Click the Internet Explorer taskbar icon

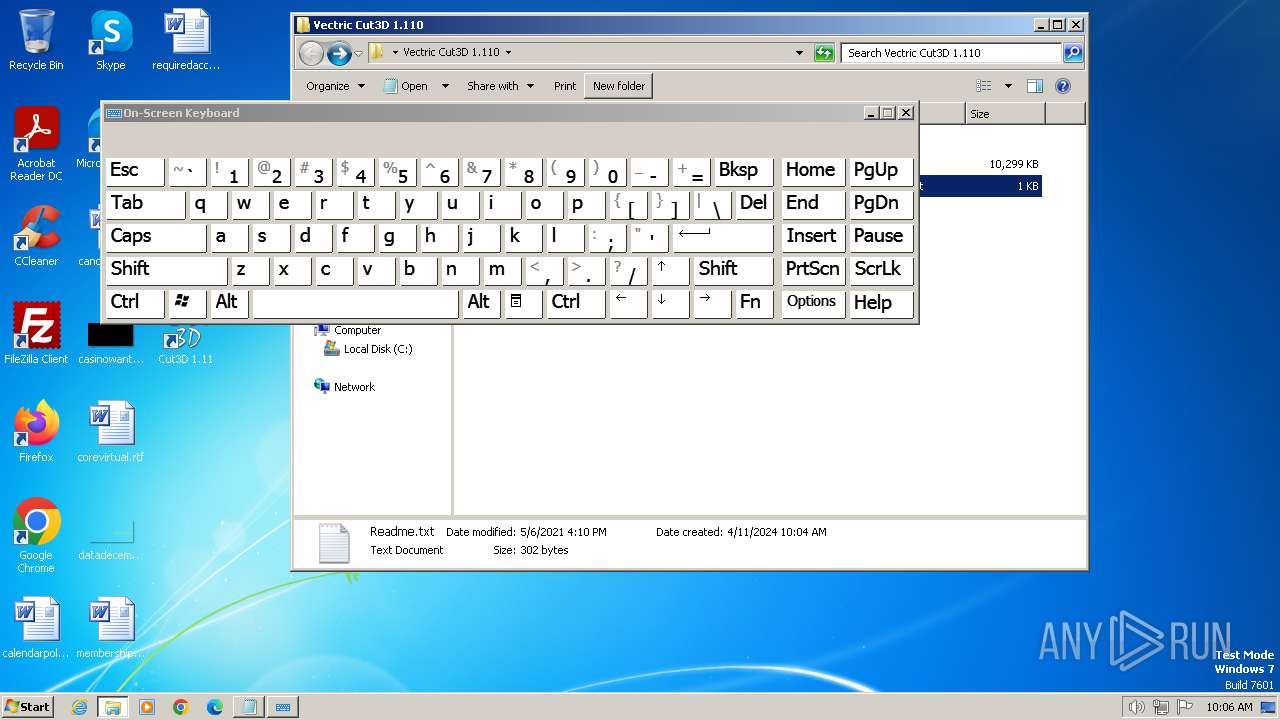pos(79,707)
